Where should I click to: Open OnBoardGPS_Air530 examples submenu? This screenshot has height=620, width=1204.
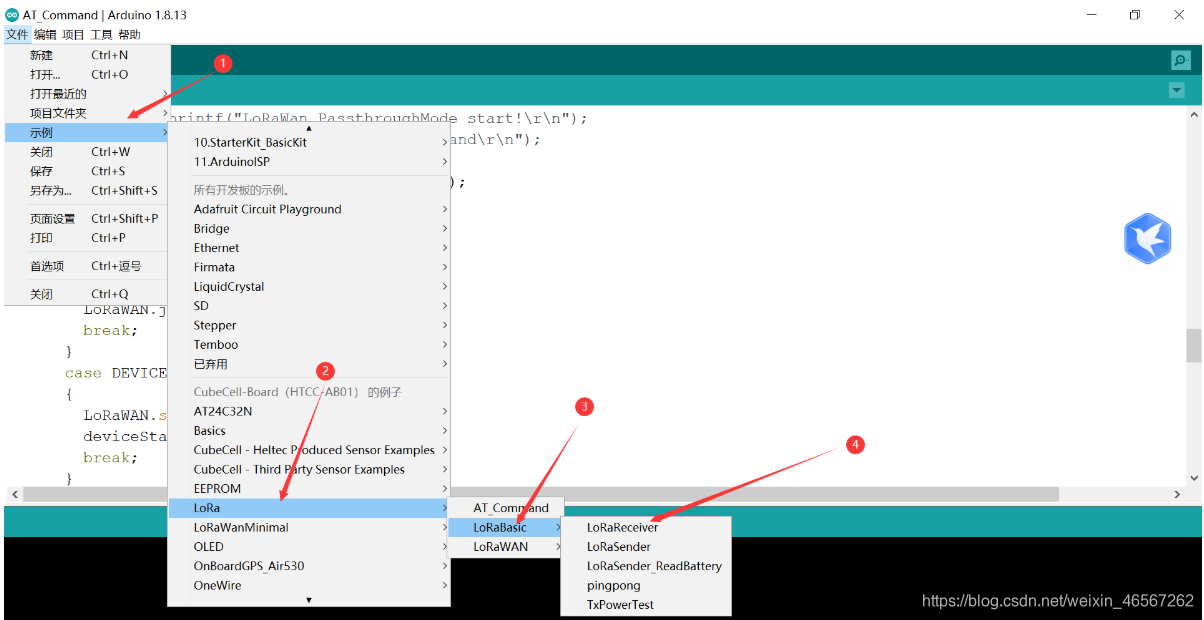tap(309, 566)
